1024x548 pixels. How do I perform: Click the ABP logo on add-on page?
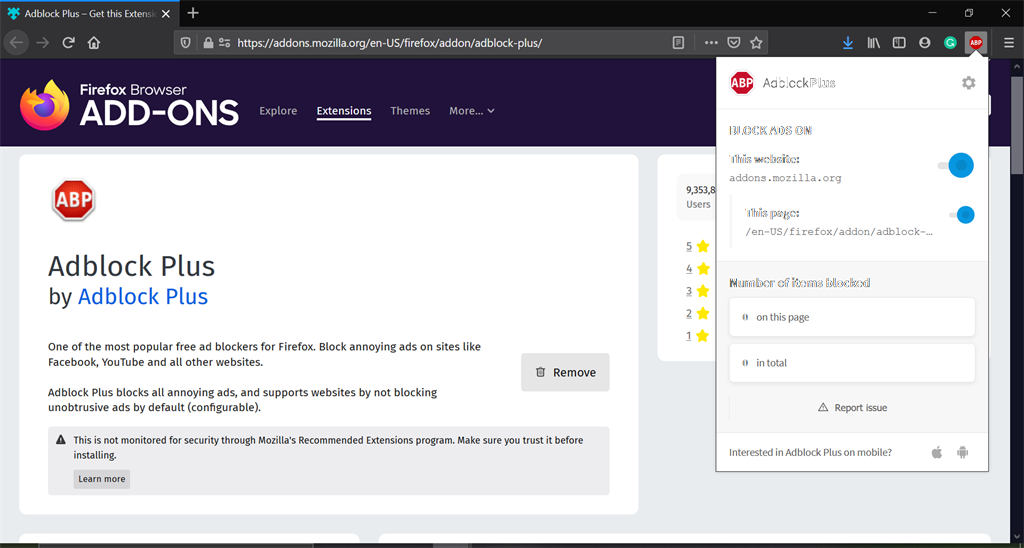pos(74,201)
